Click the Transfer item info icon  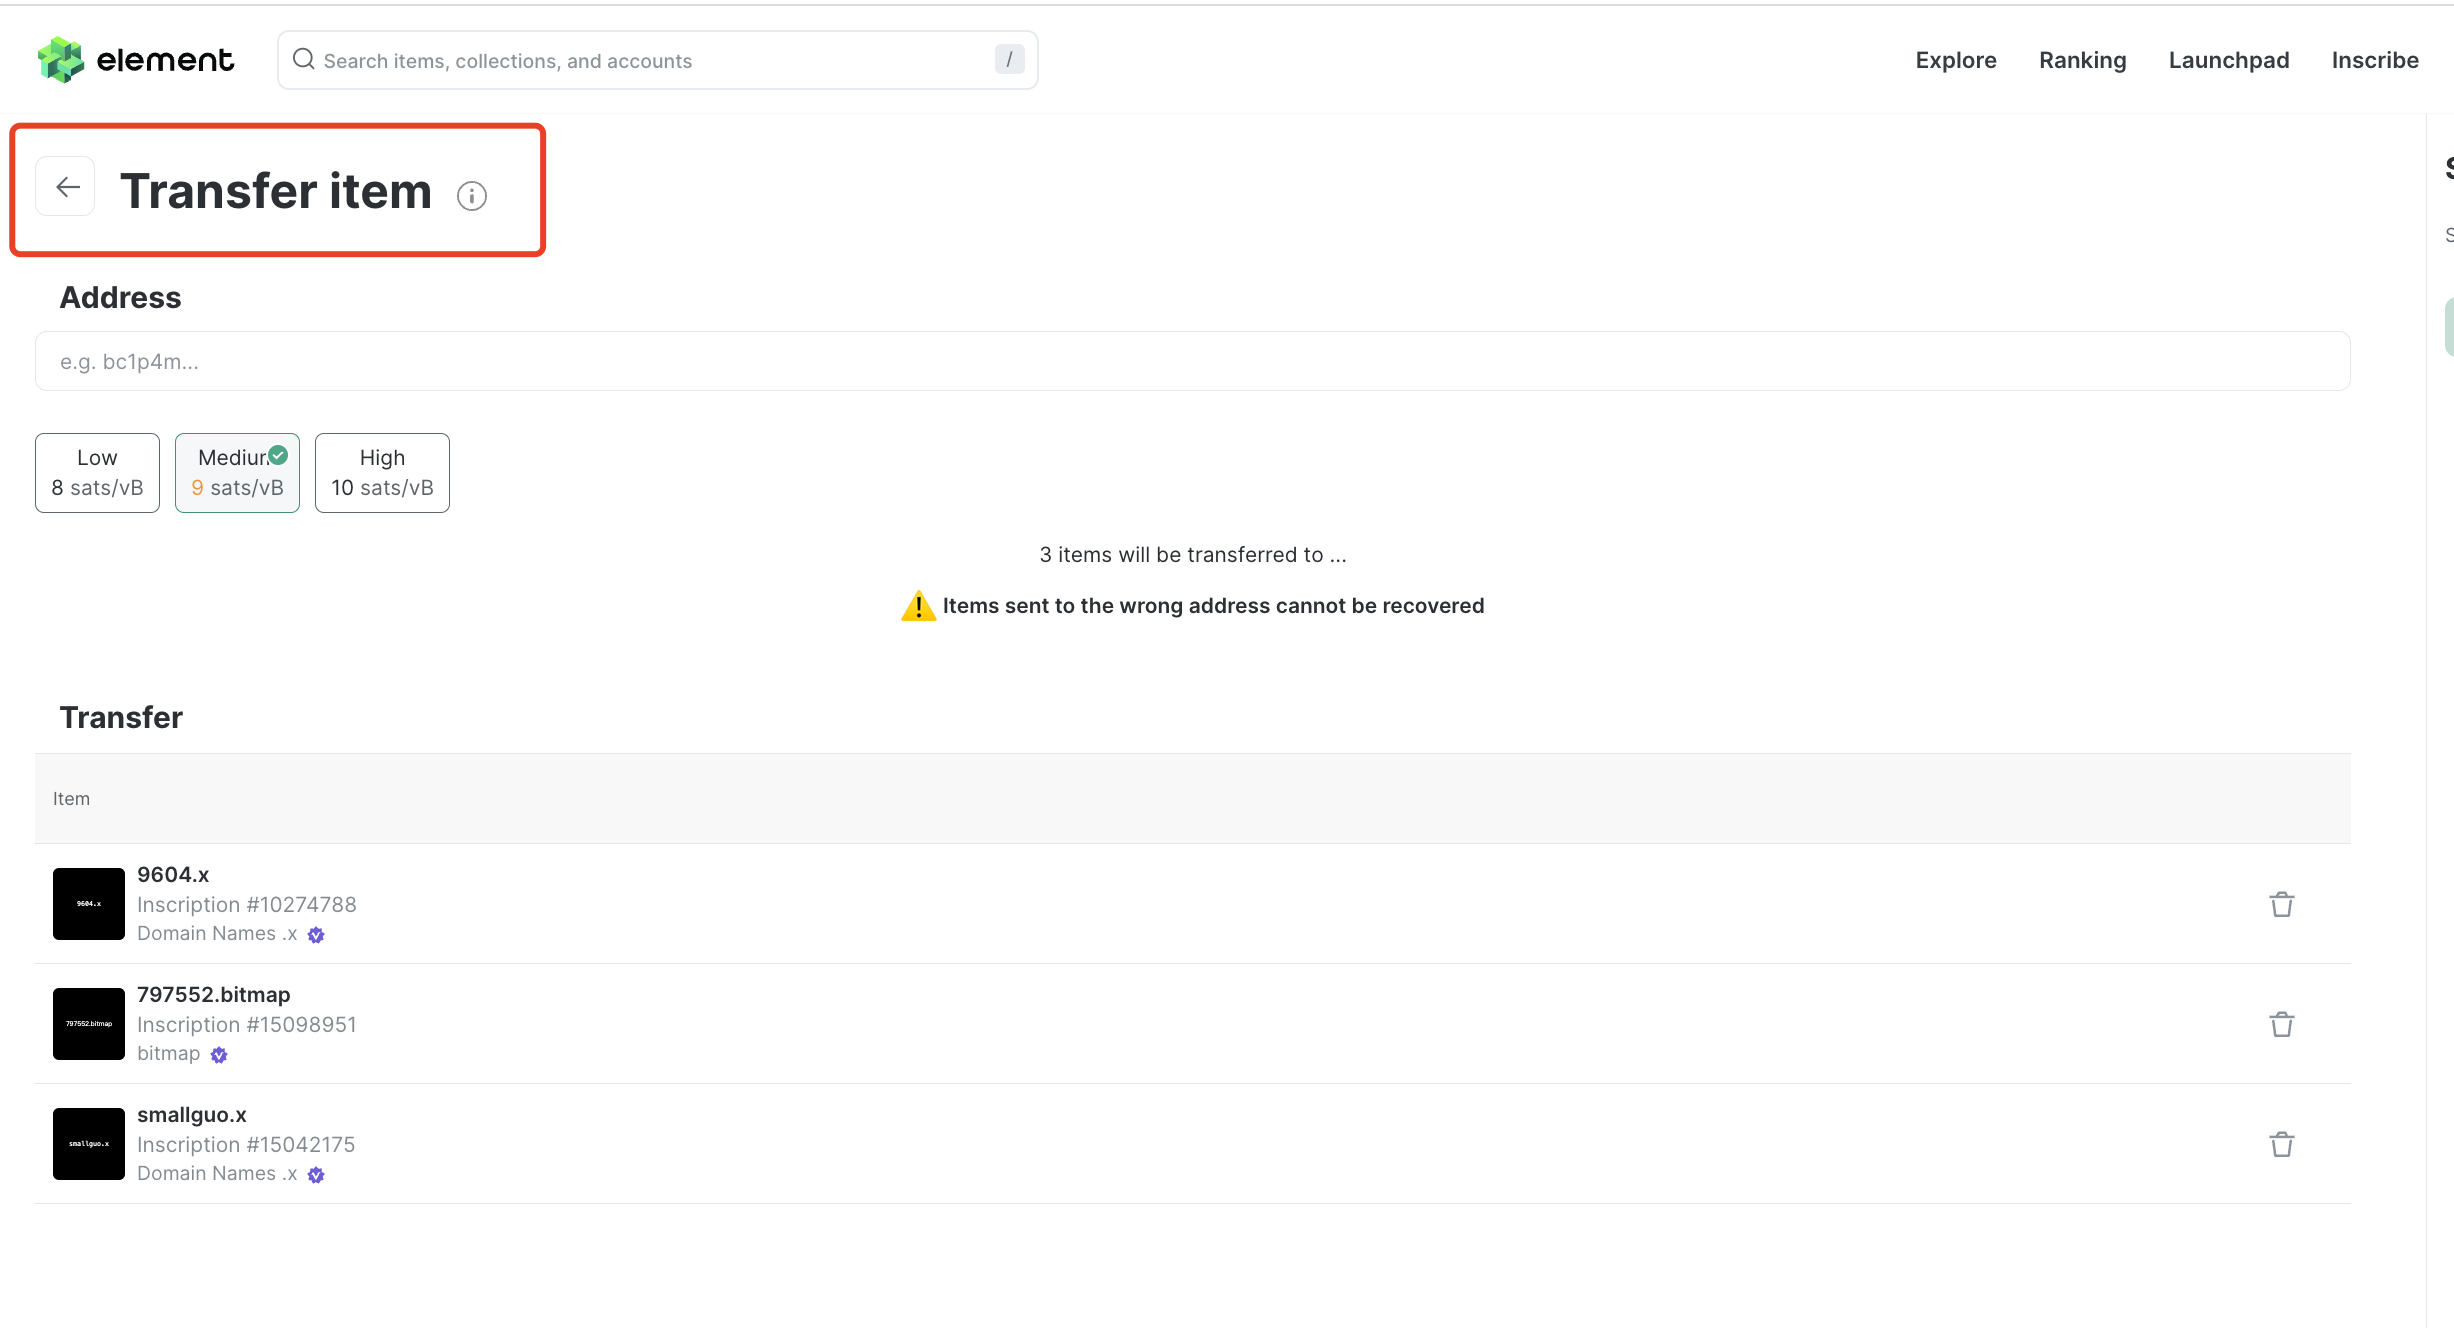point(472,196)
